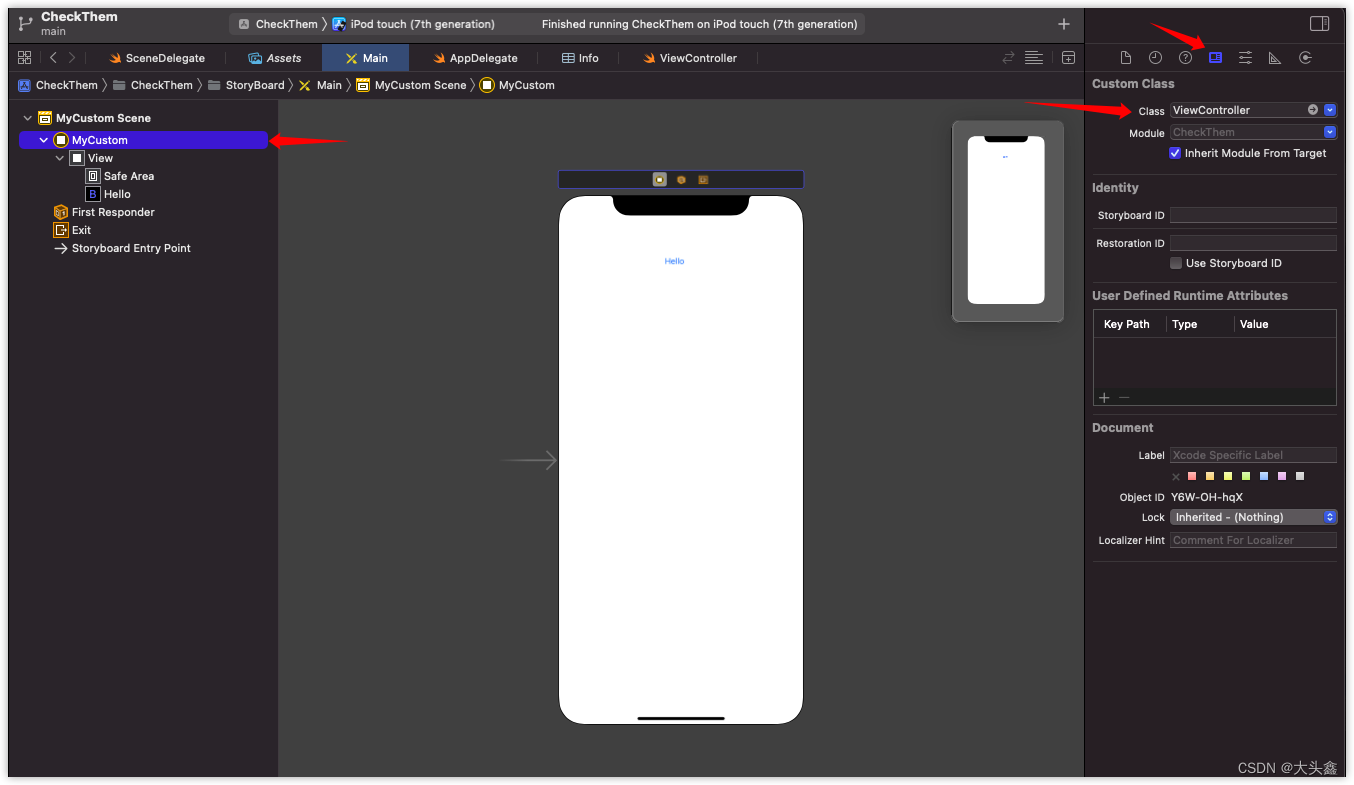Clear the document label color
The width and height of the screenshot is (1354, 785).
pyautogui.click(x=1176, y=476)
